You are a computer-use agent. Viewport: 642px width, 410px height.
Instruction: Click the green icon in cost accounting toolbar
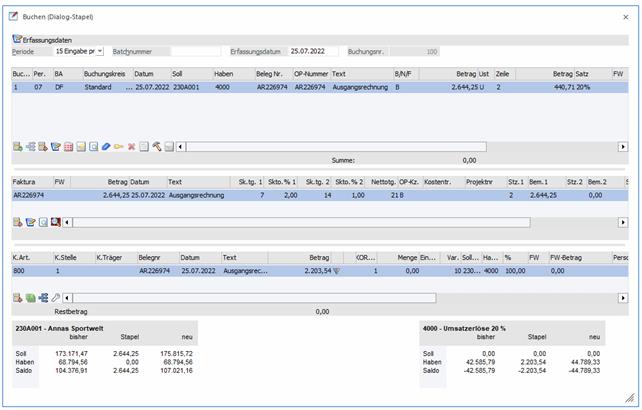point(30,298)
